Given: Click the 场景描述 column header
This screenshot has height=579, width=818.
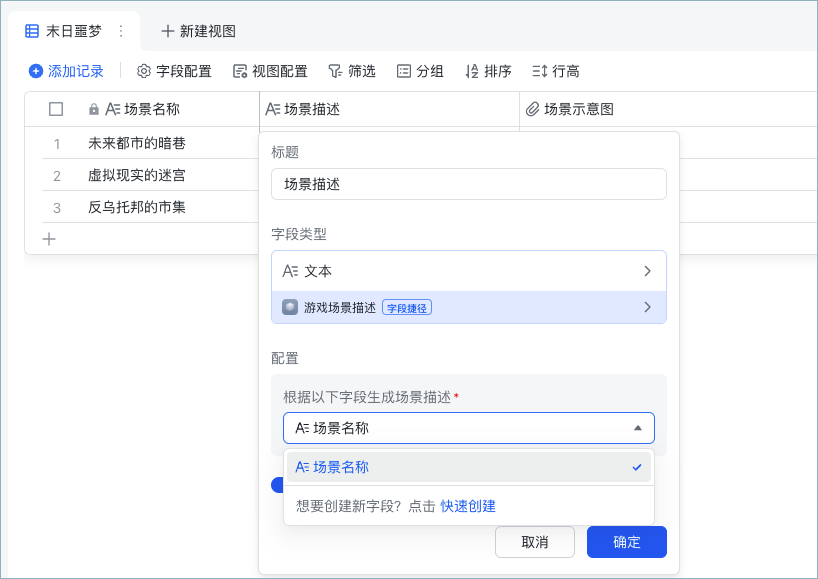Looking at the screenshot, I should [x=389, y=109].
